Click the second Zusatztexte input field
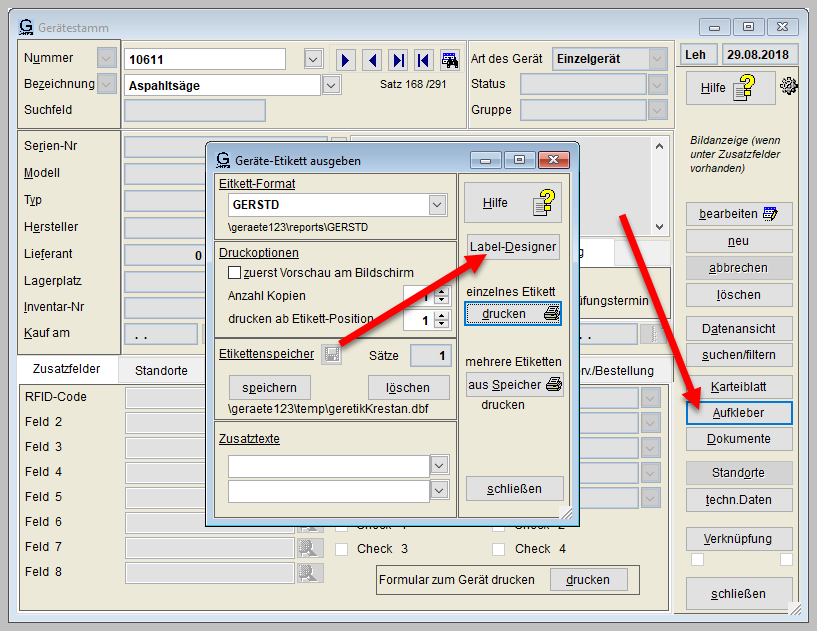Image resolution: width=817 pixels, height=631 pixels. pos(328,491)
